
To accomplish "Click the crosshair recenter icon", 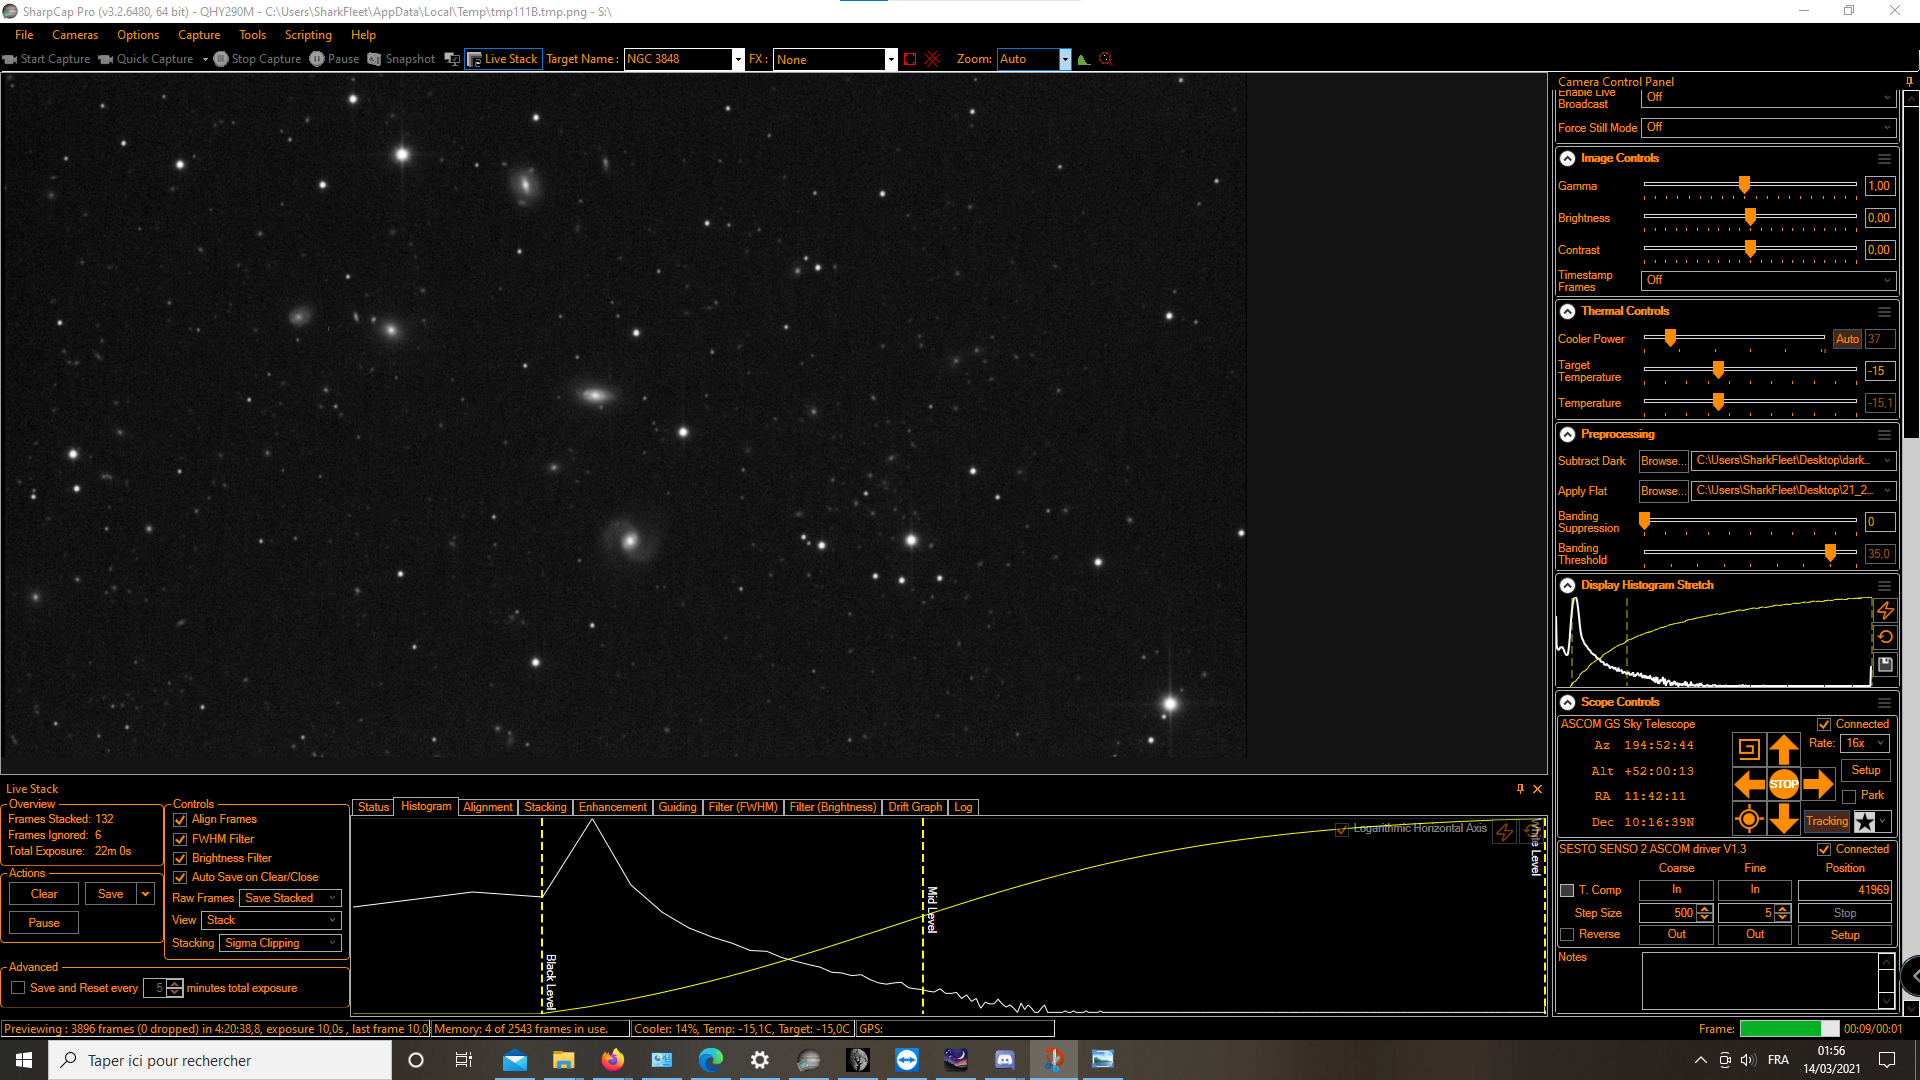I will click(1748, 820).
